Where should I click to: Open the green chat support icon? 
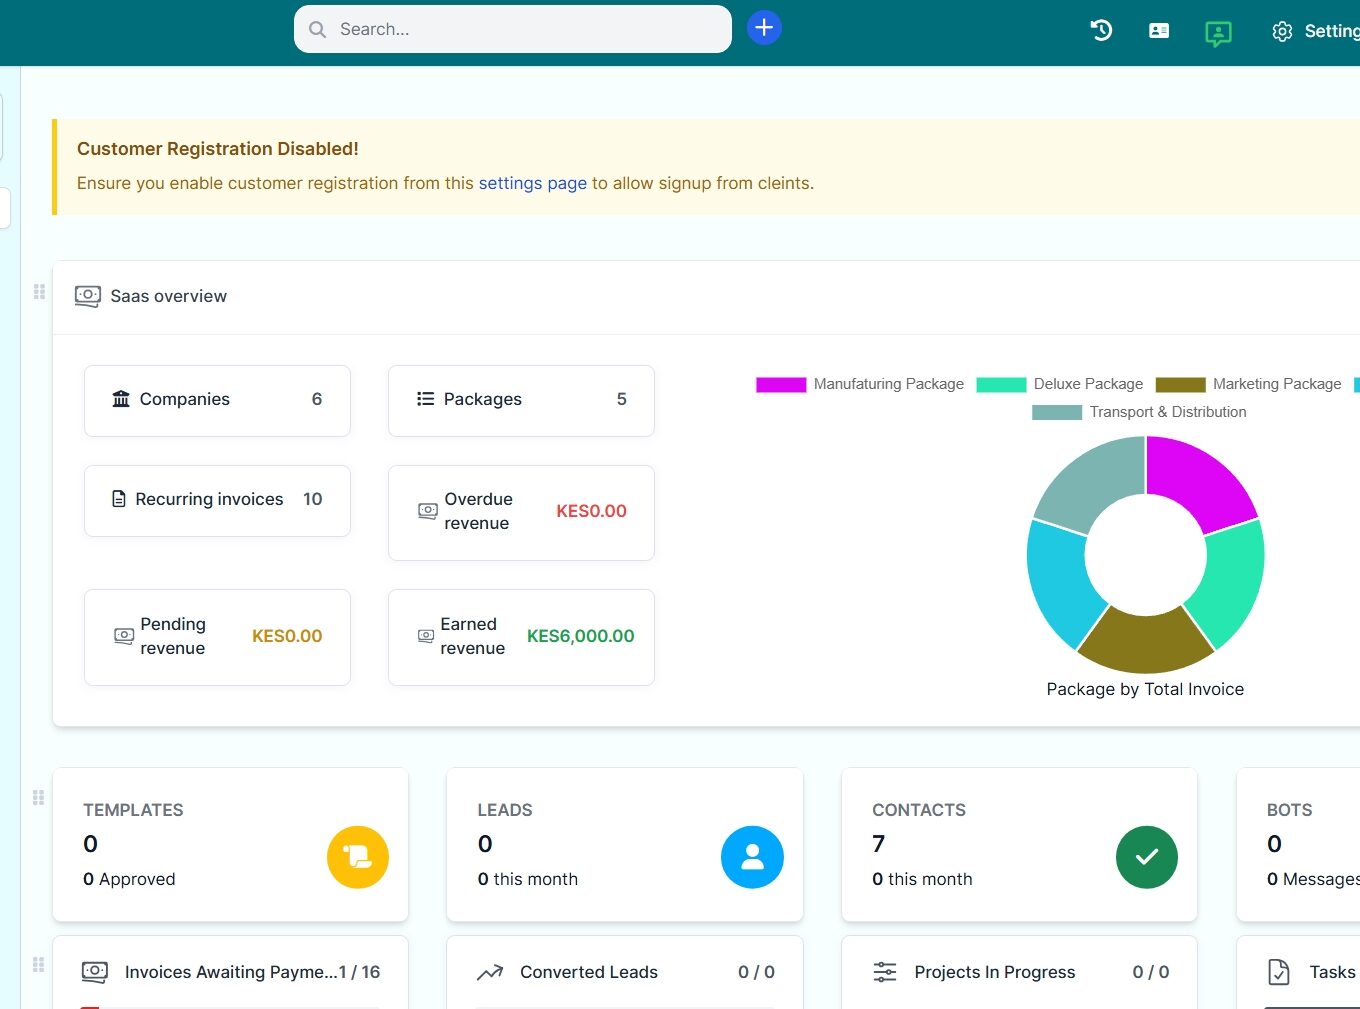(x=1218, y=33)
